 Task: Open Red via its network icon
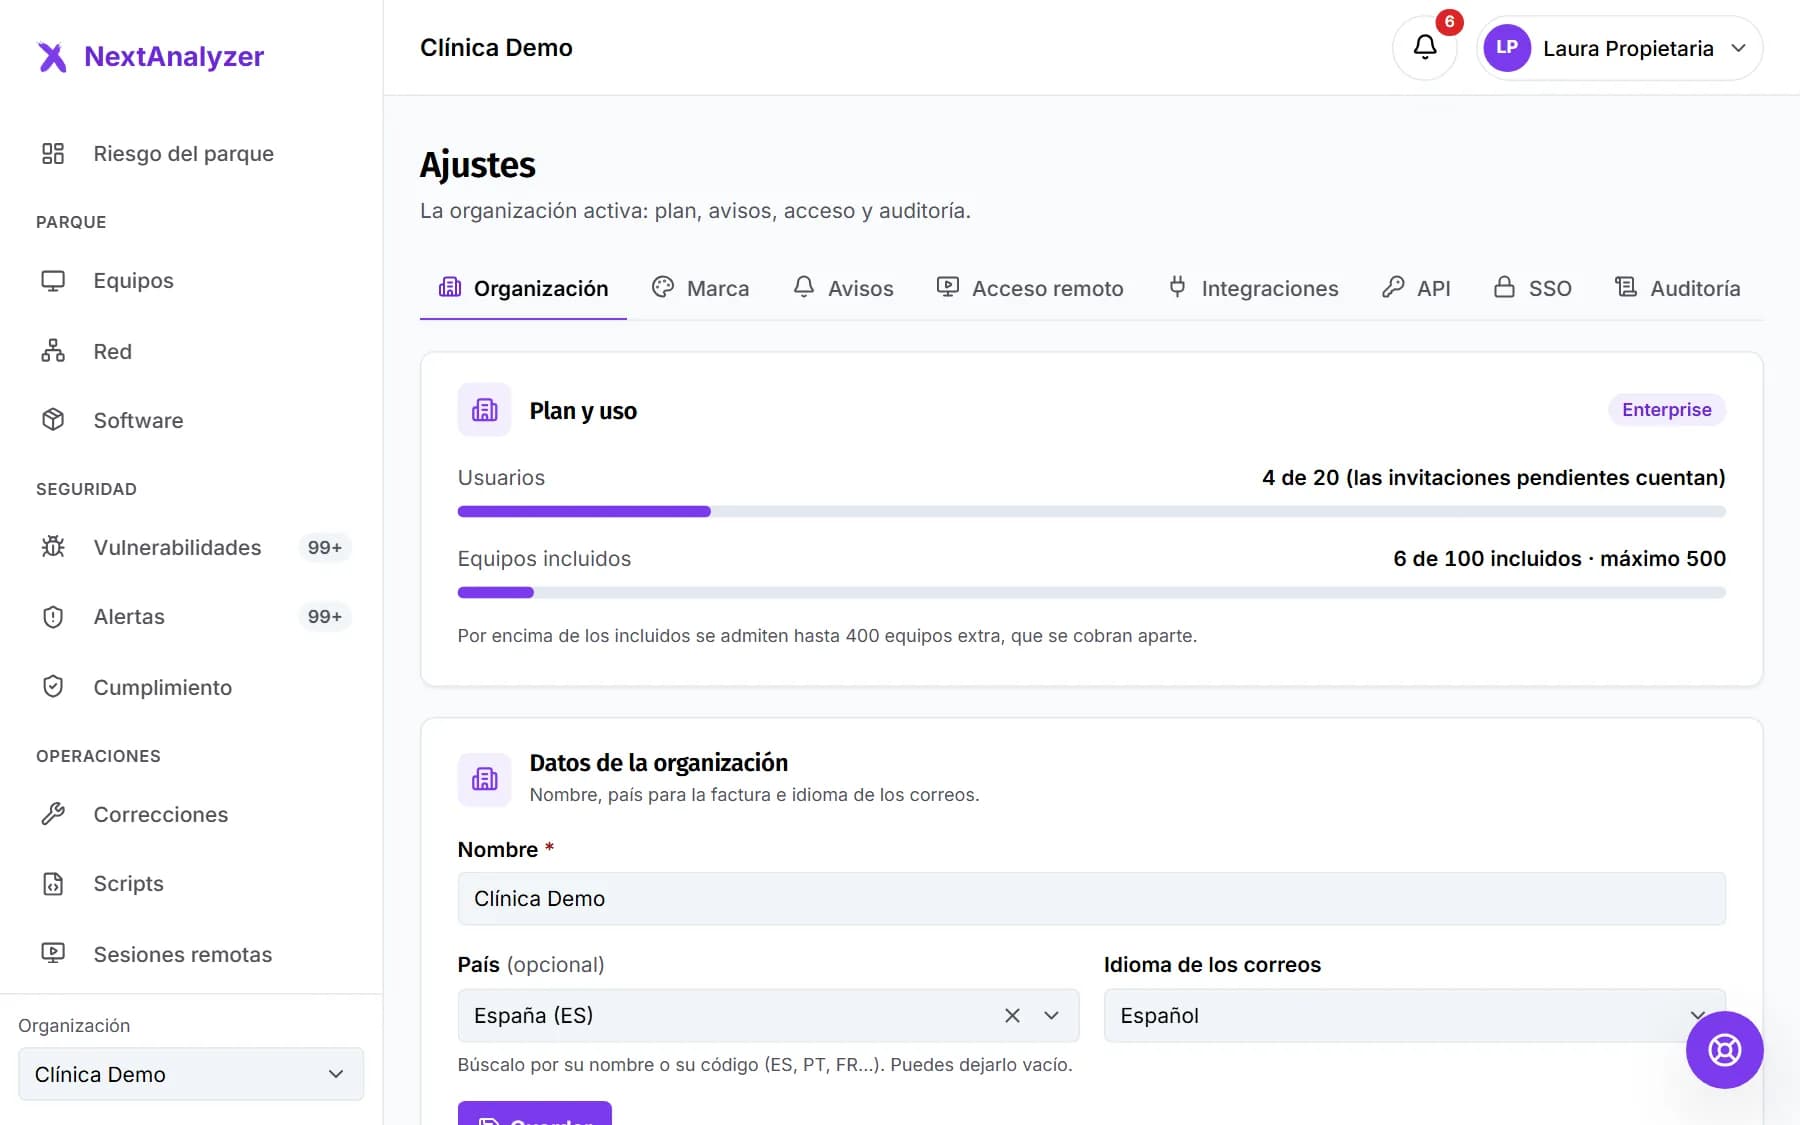pyautogui.click(x=53, y=351)
